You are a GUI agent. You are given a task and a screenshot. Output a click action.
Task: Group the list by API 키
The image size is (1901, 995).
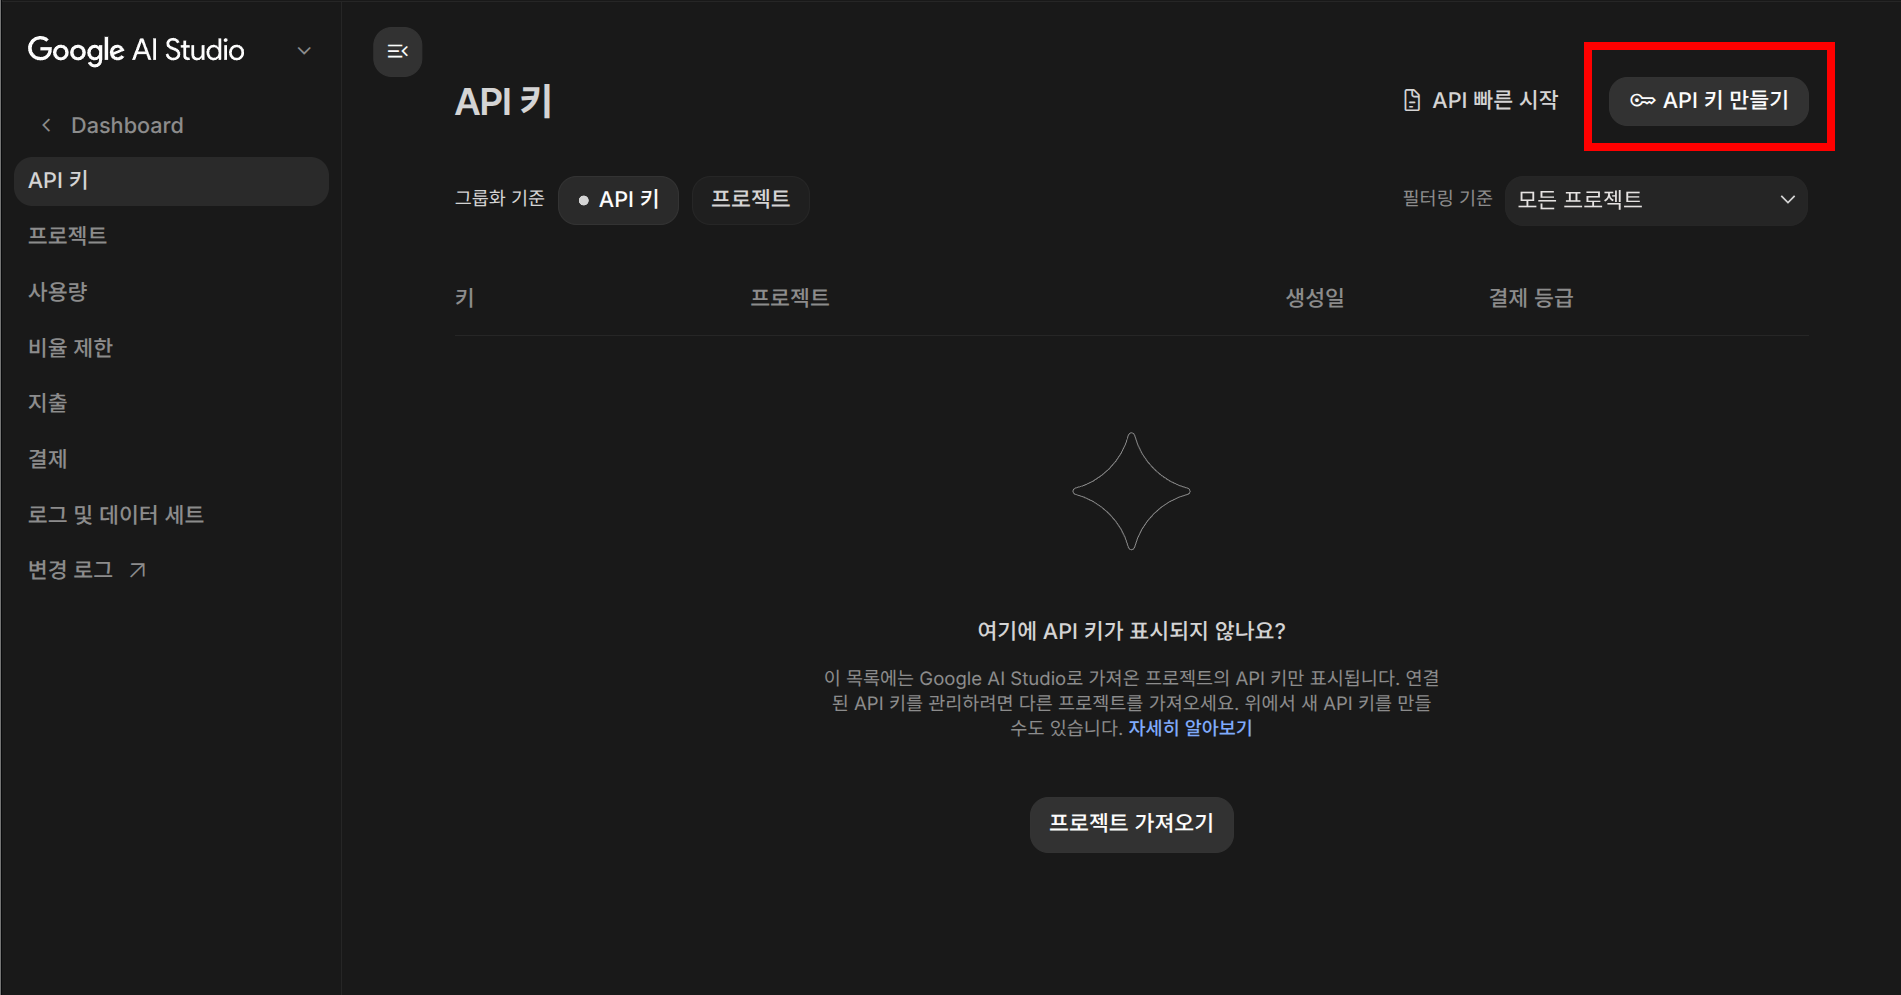(618, 200)
